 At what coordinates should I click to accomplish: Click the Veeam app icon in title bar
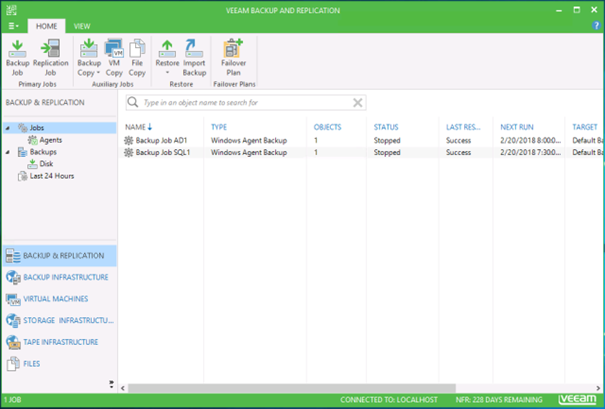pyautogui.click(x=12, y=10)
